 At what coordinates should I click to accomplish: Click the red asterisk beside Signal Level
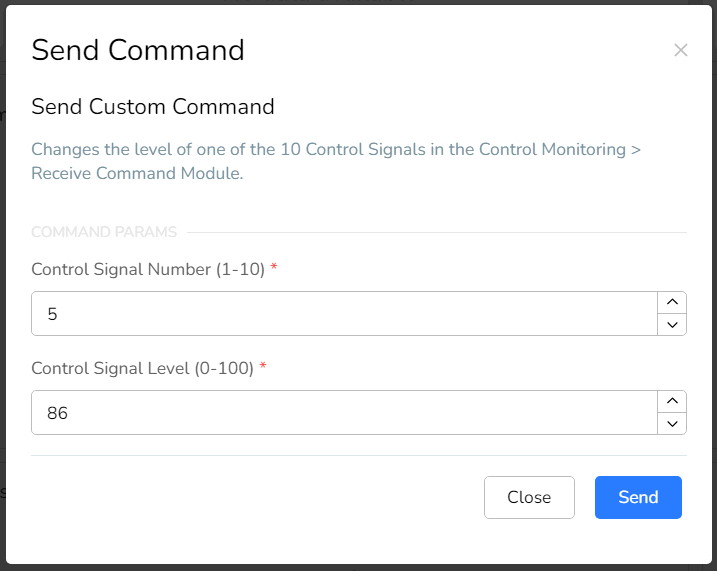263,365
